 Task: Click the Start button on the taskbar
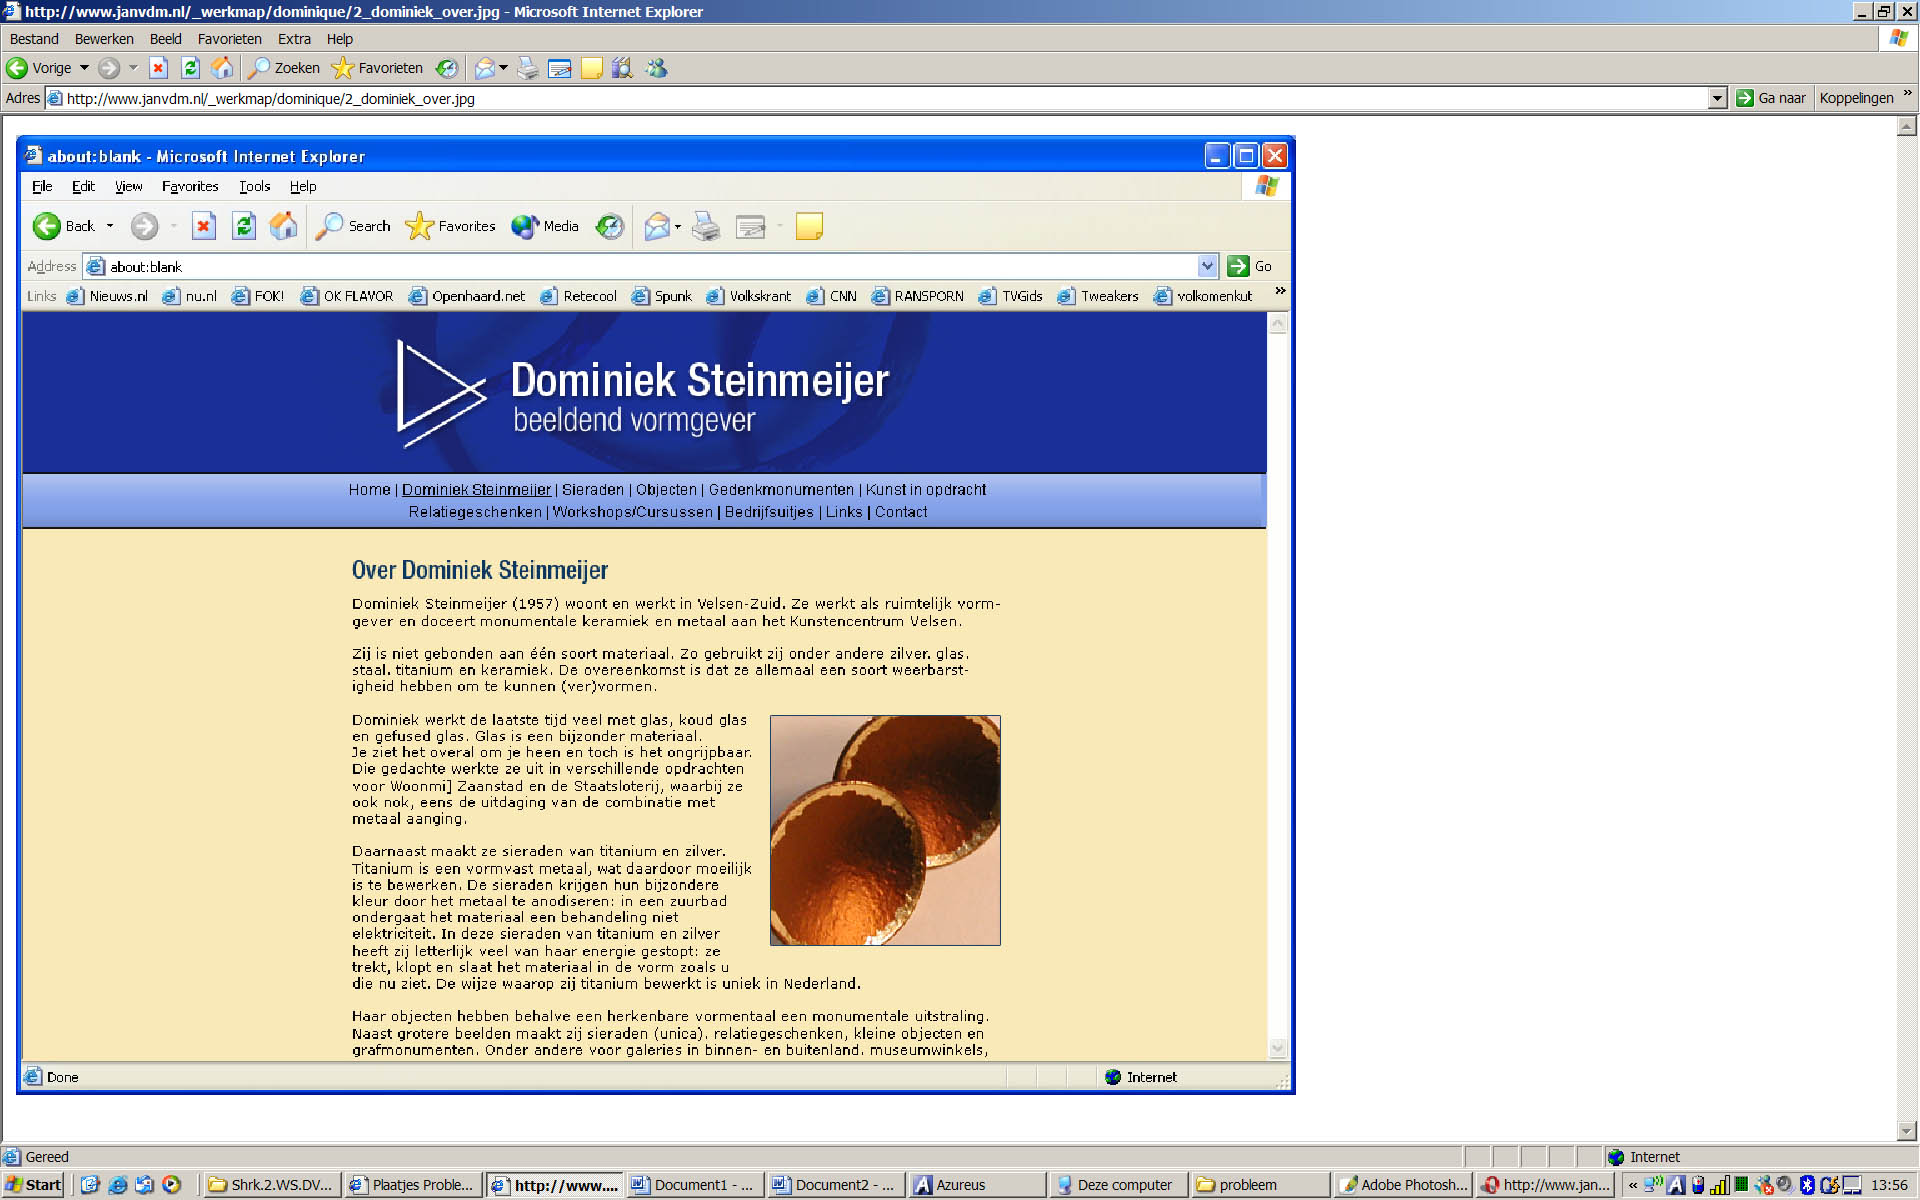coord(34,1185)
